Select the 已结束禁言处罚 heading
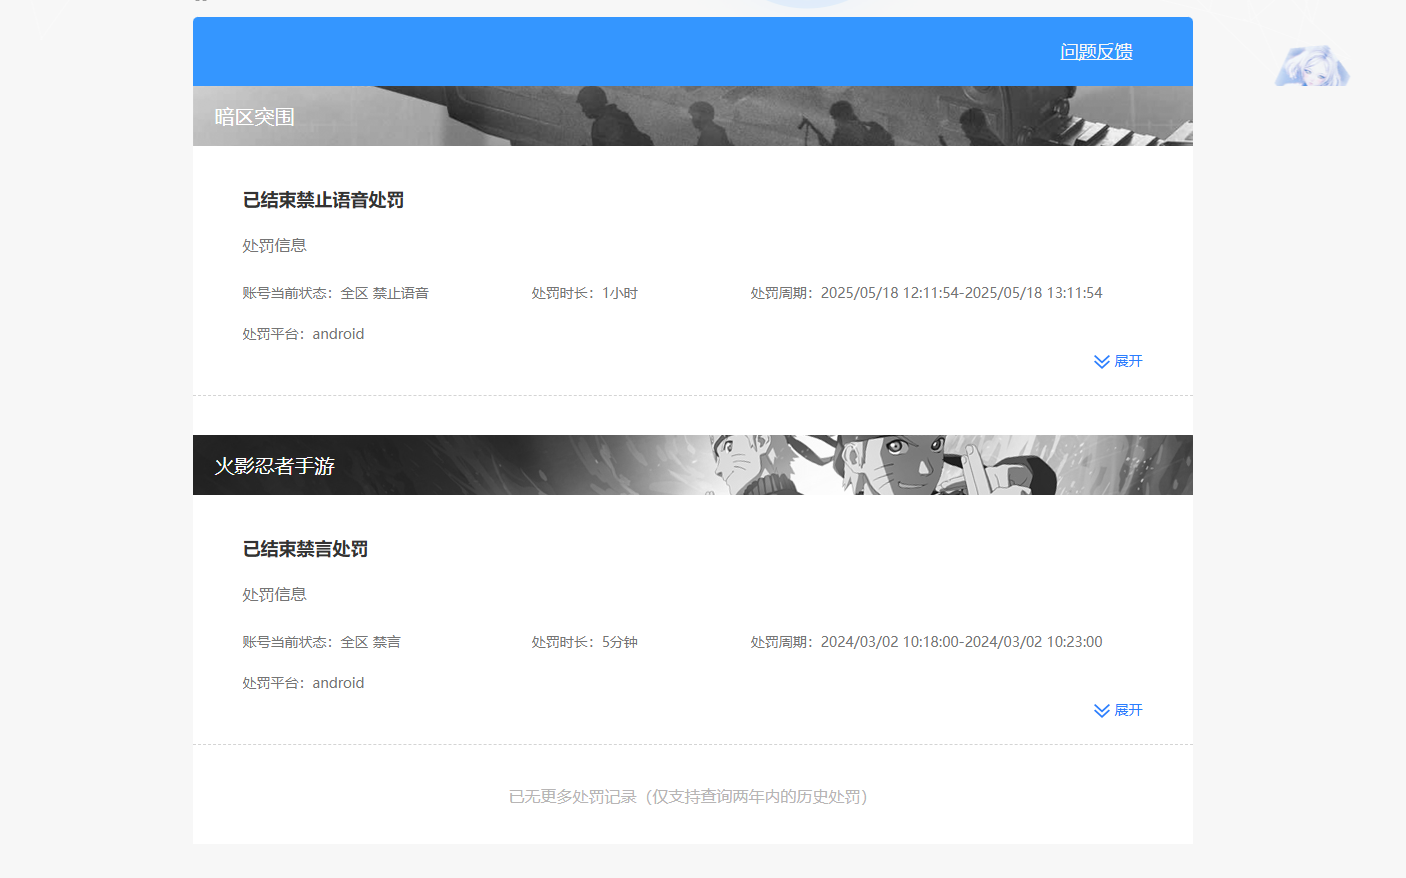 coord(305,549)
